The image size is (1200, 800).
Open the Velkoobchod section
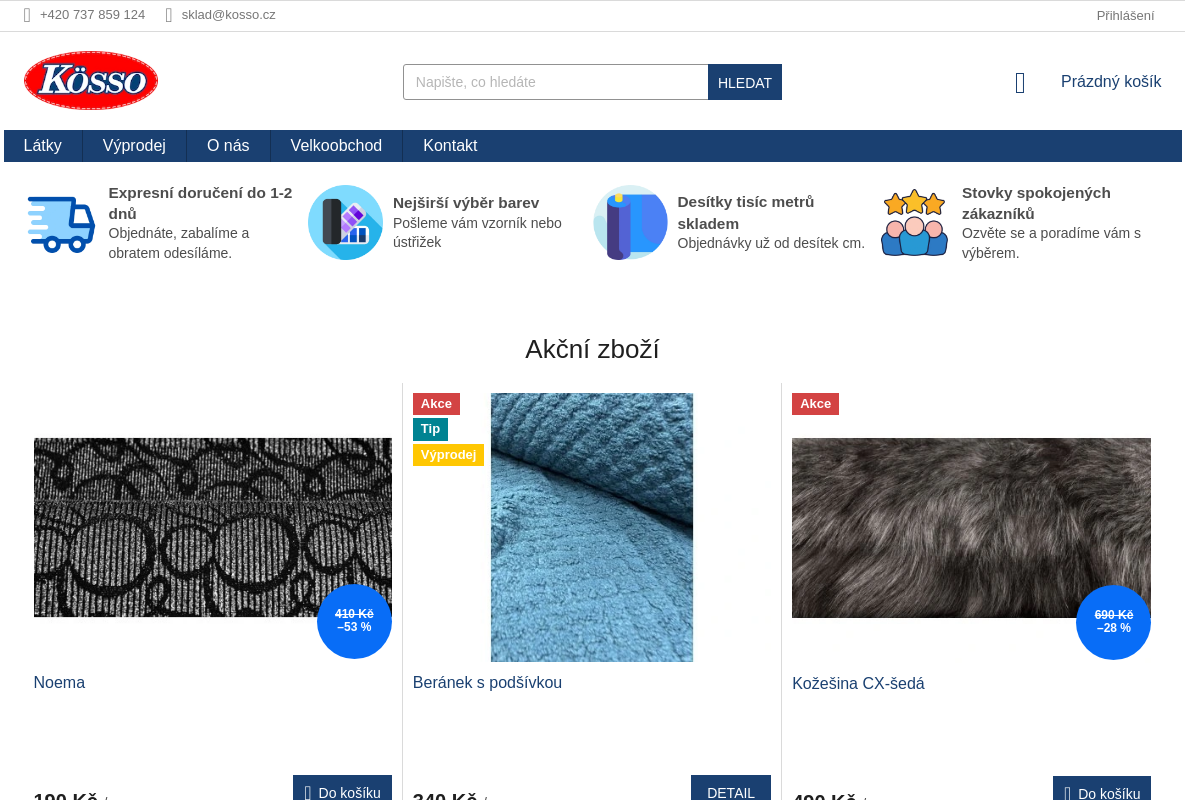[x=336, y=146]
